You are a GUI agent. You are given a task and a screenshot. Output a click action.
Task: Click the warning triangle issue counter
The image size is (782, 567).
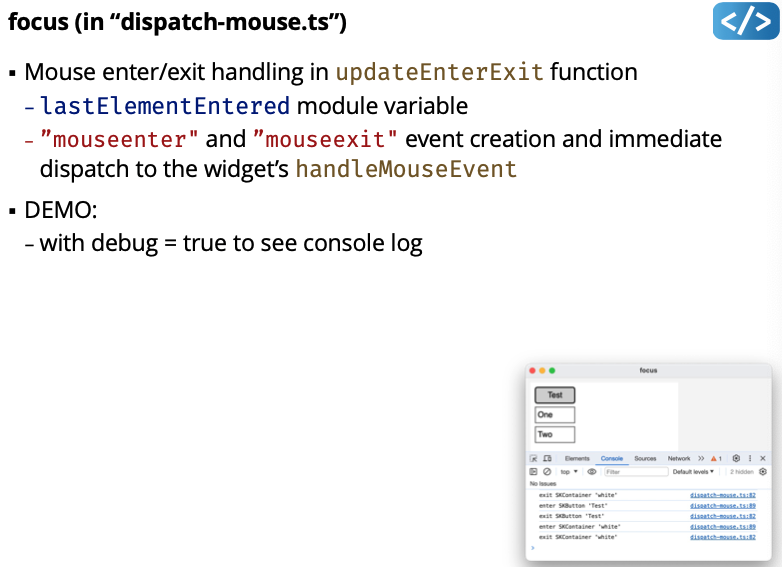[x=716, y=458]
